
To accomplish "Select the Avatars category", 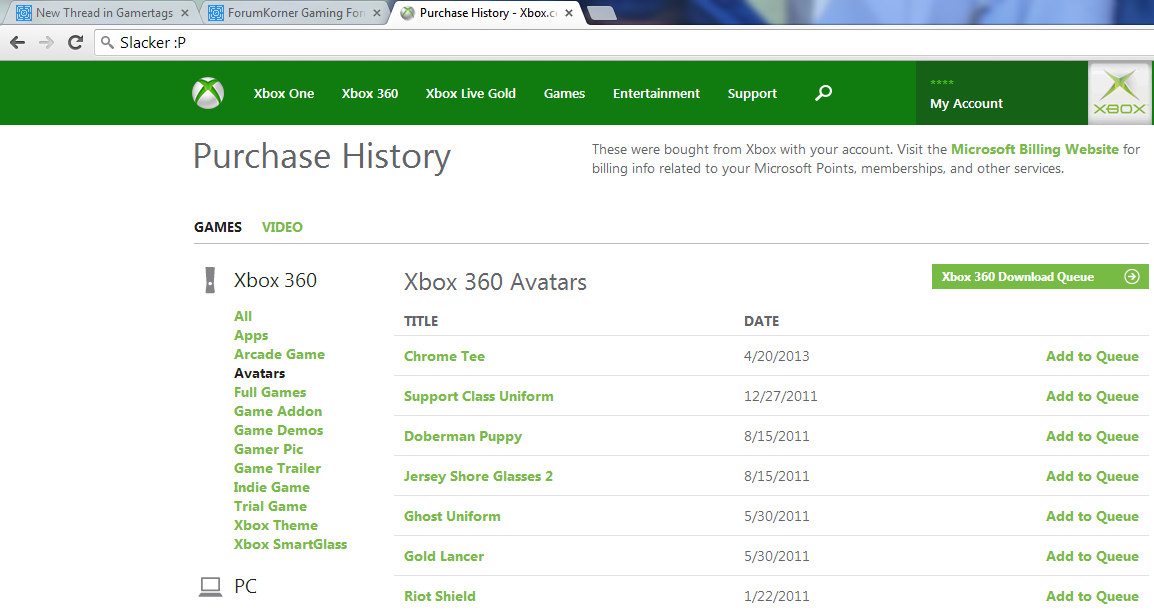I will pos(259,374).
